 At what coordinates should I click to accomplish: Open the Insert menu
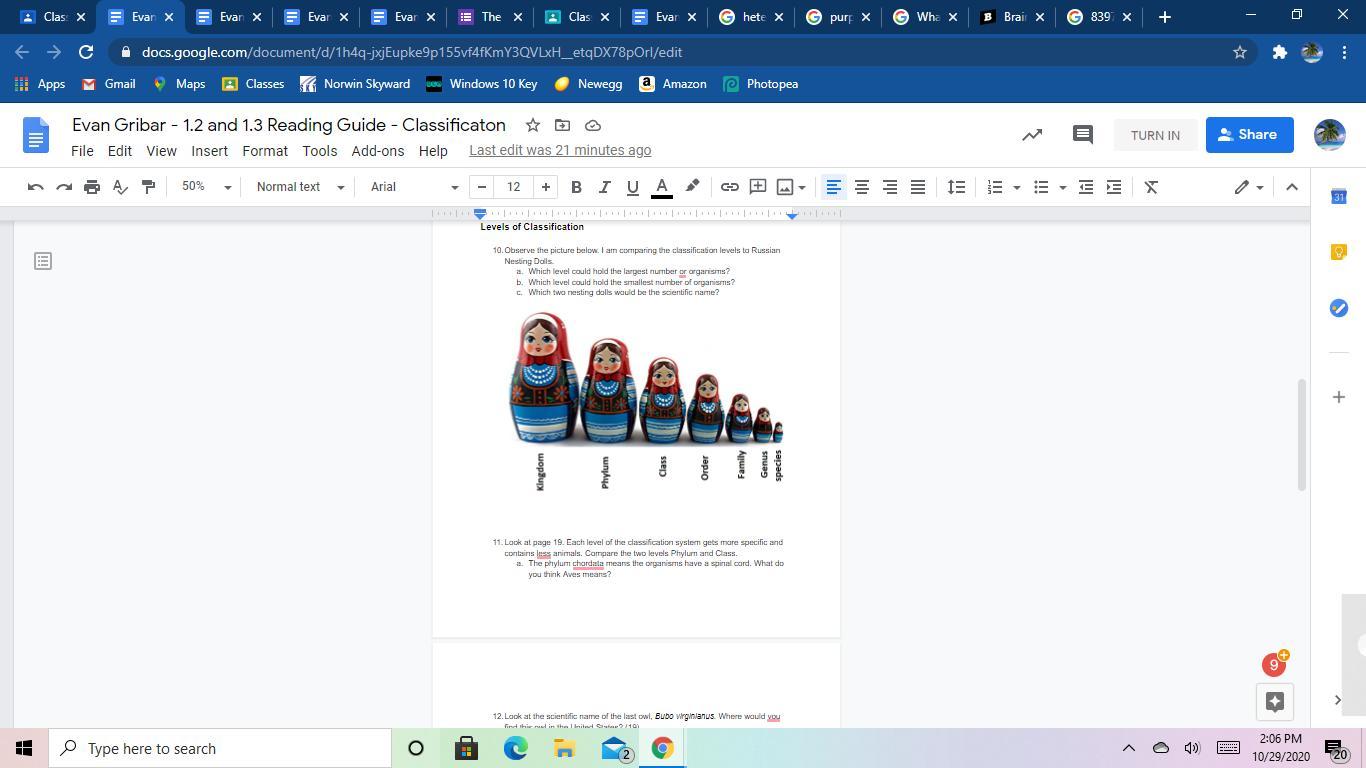[x=209, y=151]
